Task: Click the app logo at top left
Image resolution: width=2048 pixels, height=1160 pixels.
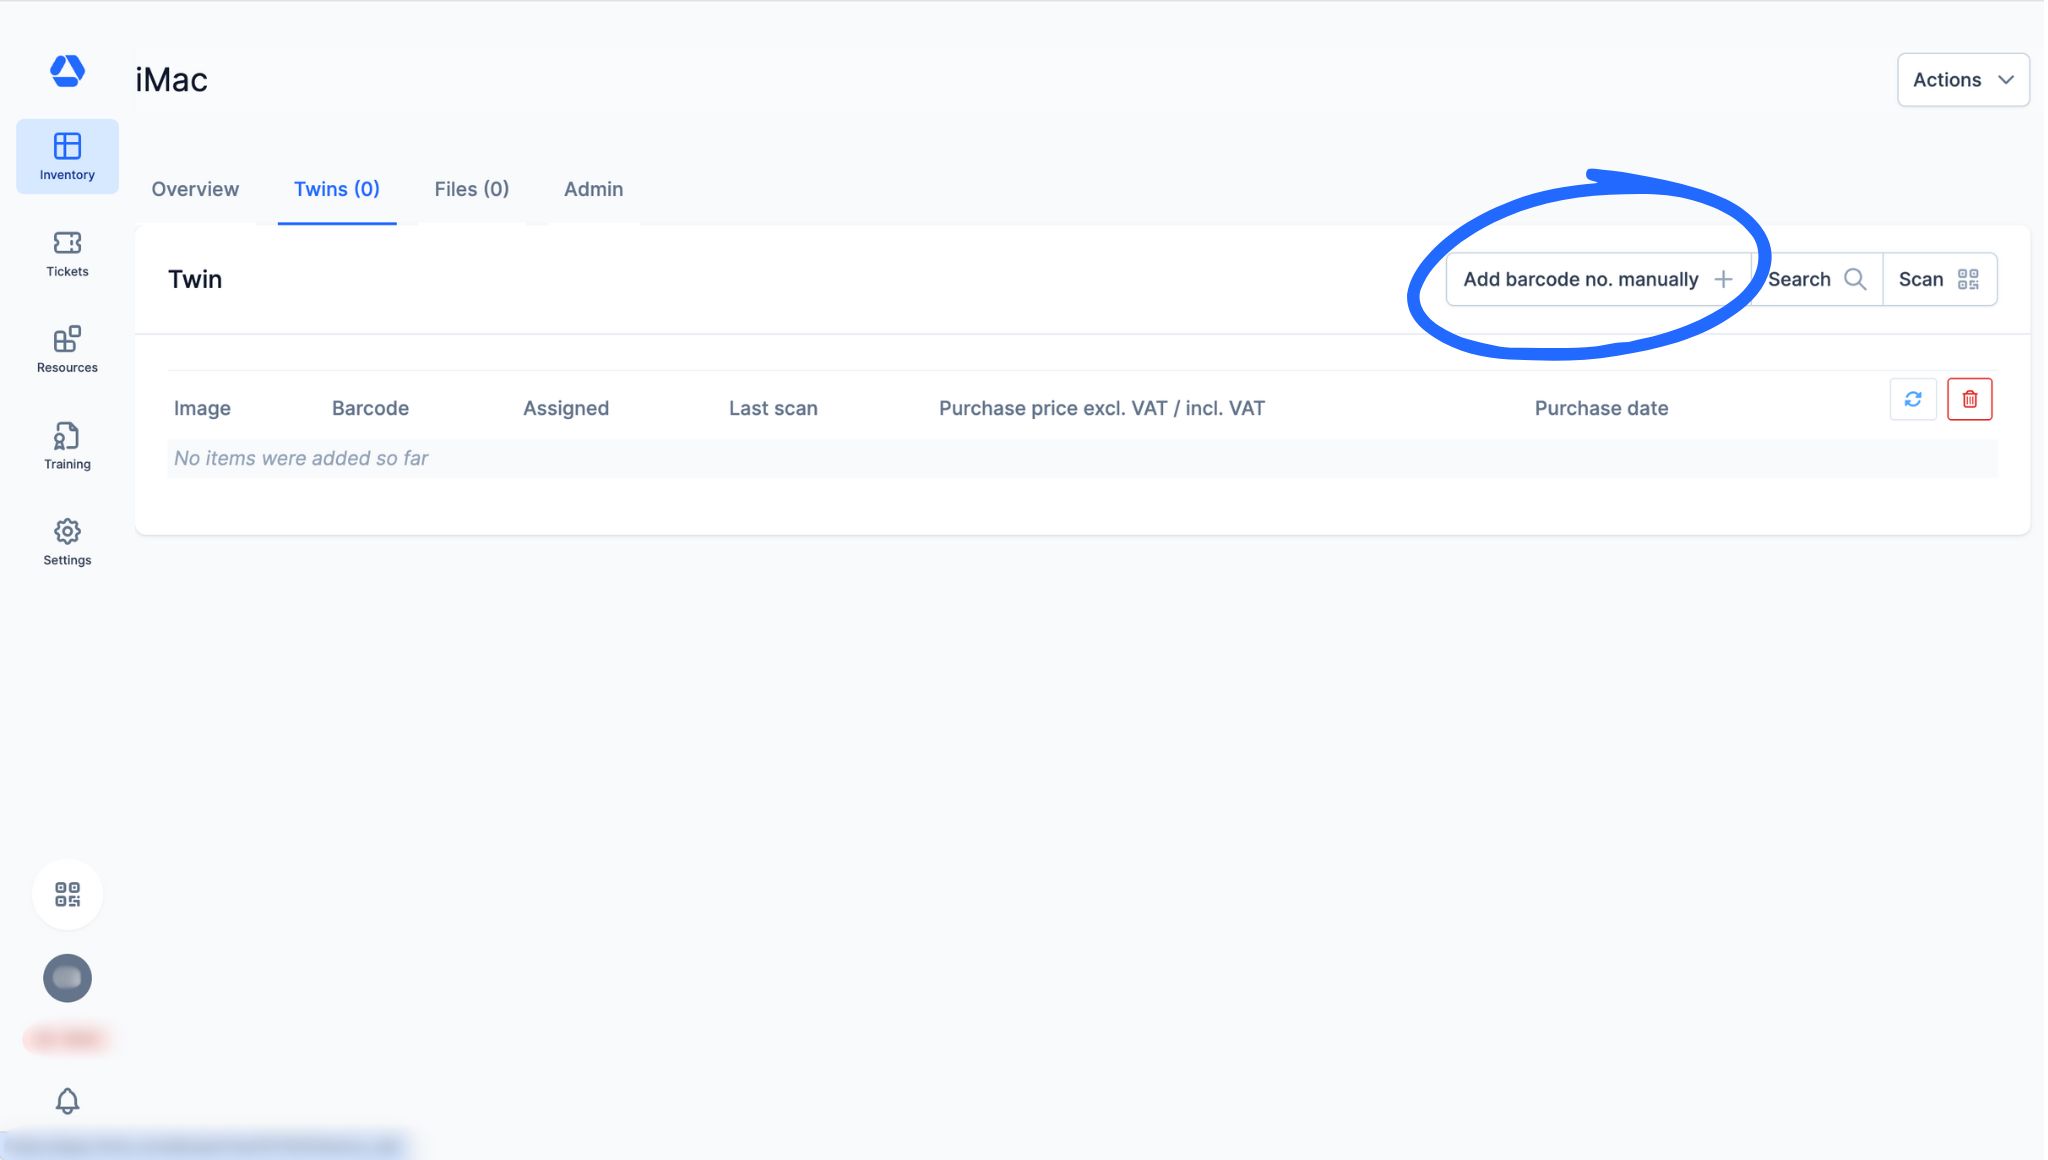Action: point(67,71)
